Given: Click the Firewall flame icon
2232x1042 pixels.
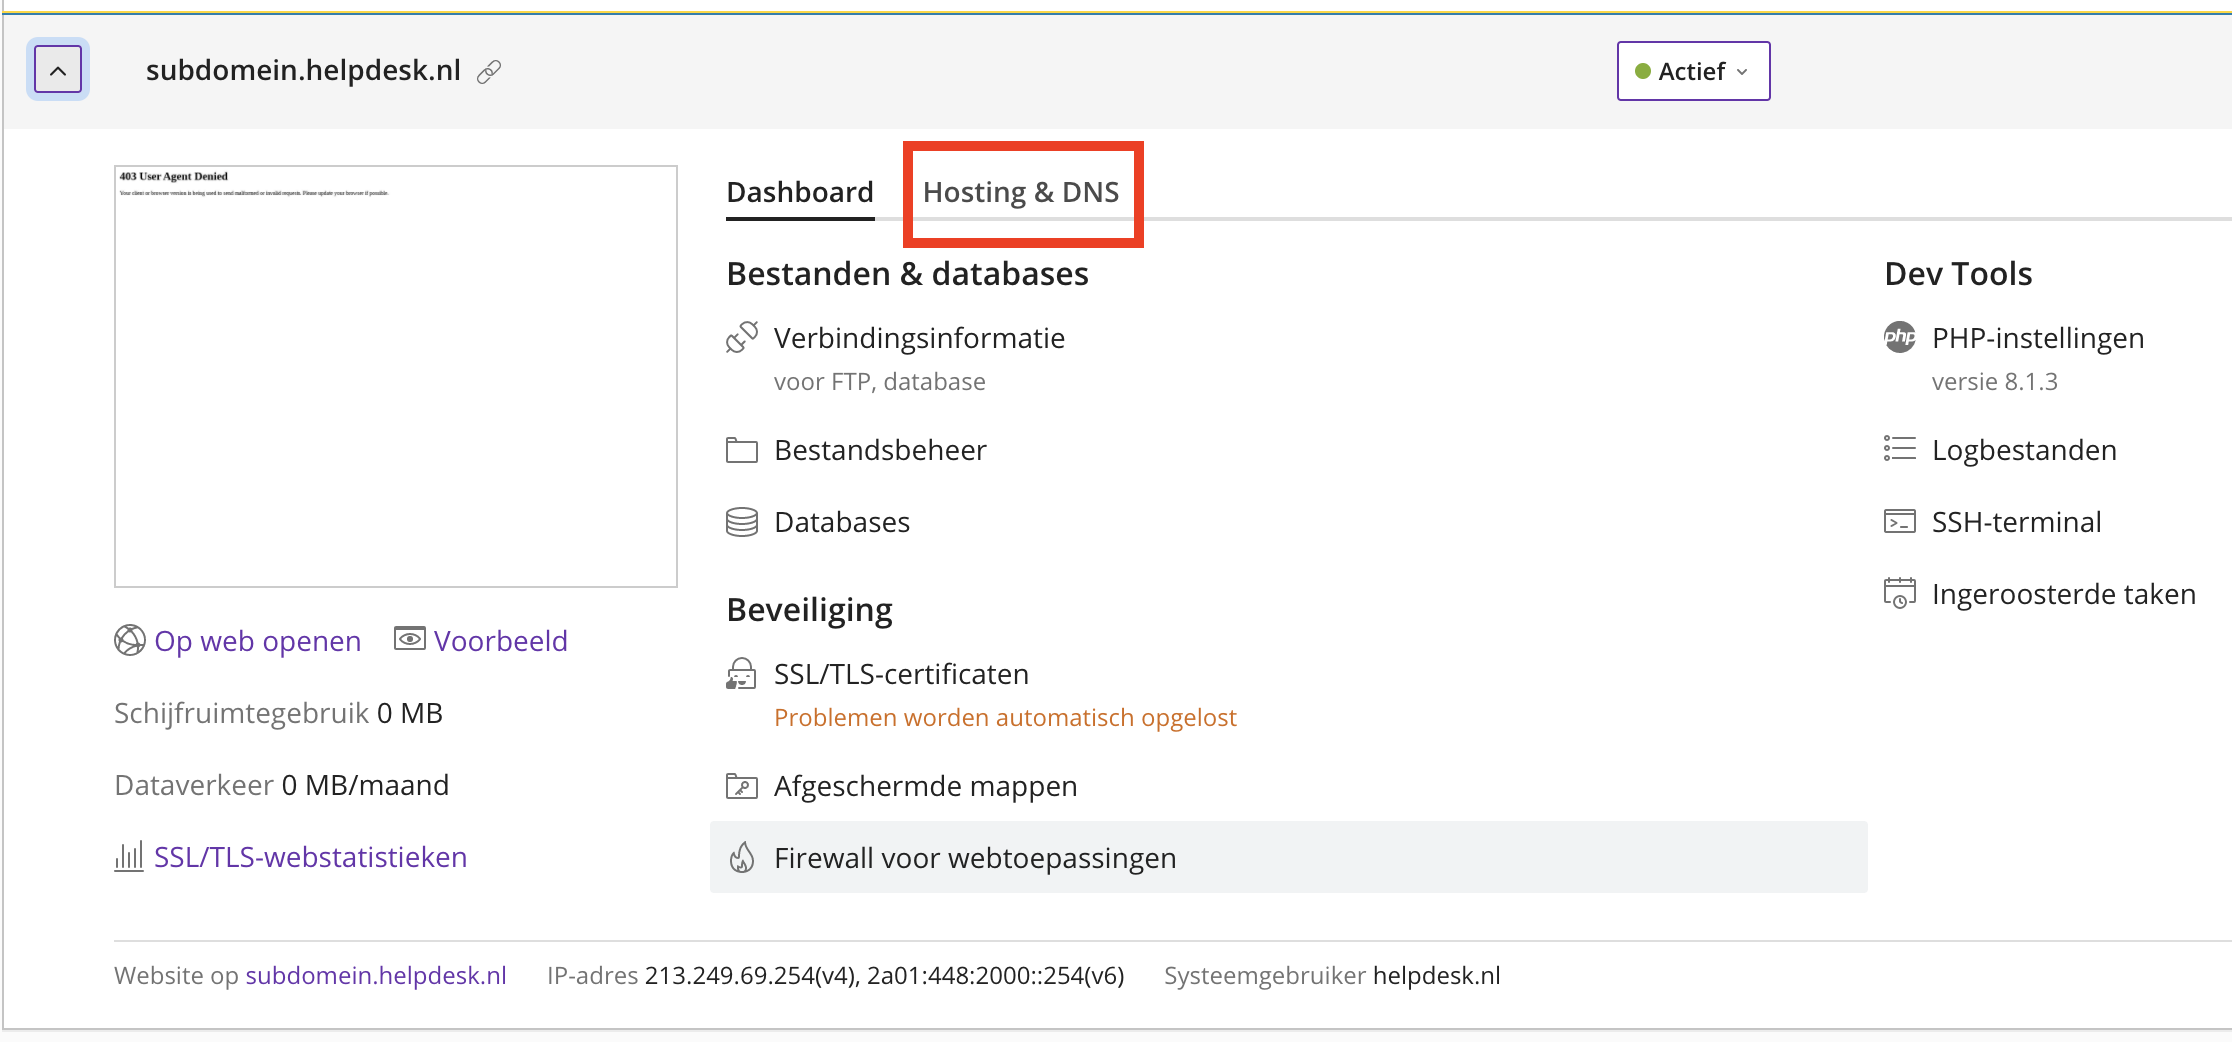Looking at the screenshot, I should point(742,858).
